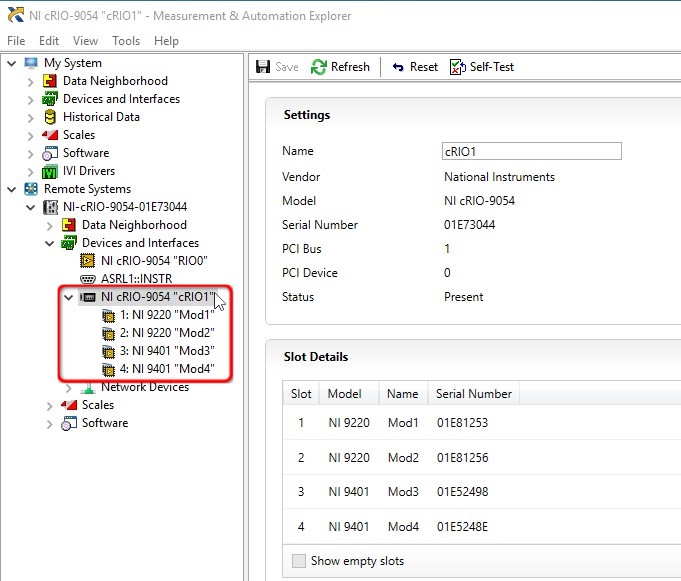This screenshot has width=681, height=581.
Task: Click the Refresh toolbar label
Action: point(350,67)
